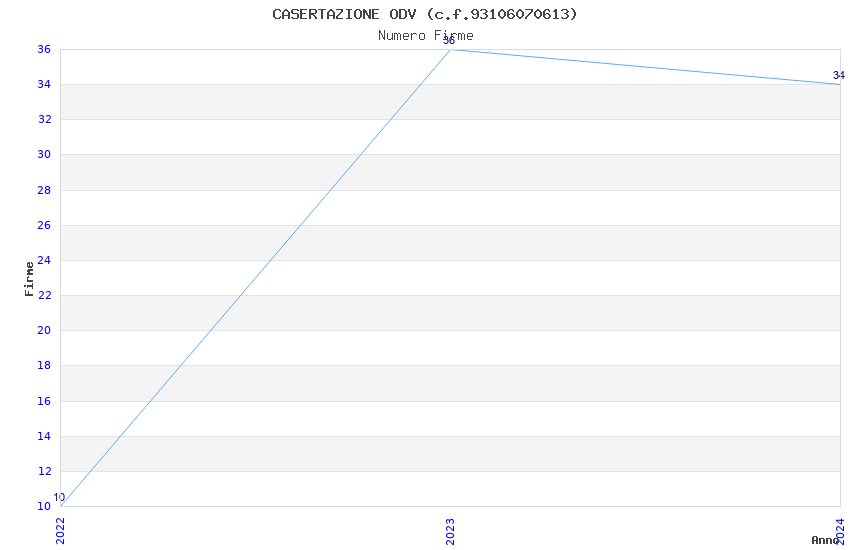Image resolution: width=850 pixels, height=550 pixels.
Task: Select the y-axis label 10
Action: click(44, 506)
